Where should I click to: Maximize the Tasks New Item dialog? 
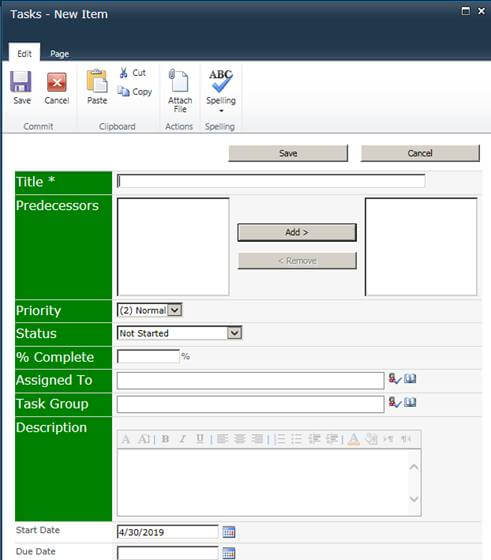(x=466, y=11)
